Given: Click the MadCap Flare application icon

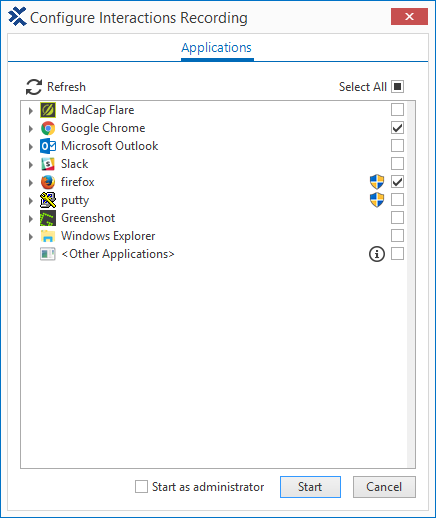Looking at the screenshot, I should pyautogui.click(x=48, y=110).
